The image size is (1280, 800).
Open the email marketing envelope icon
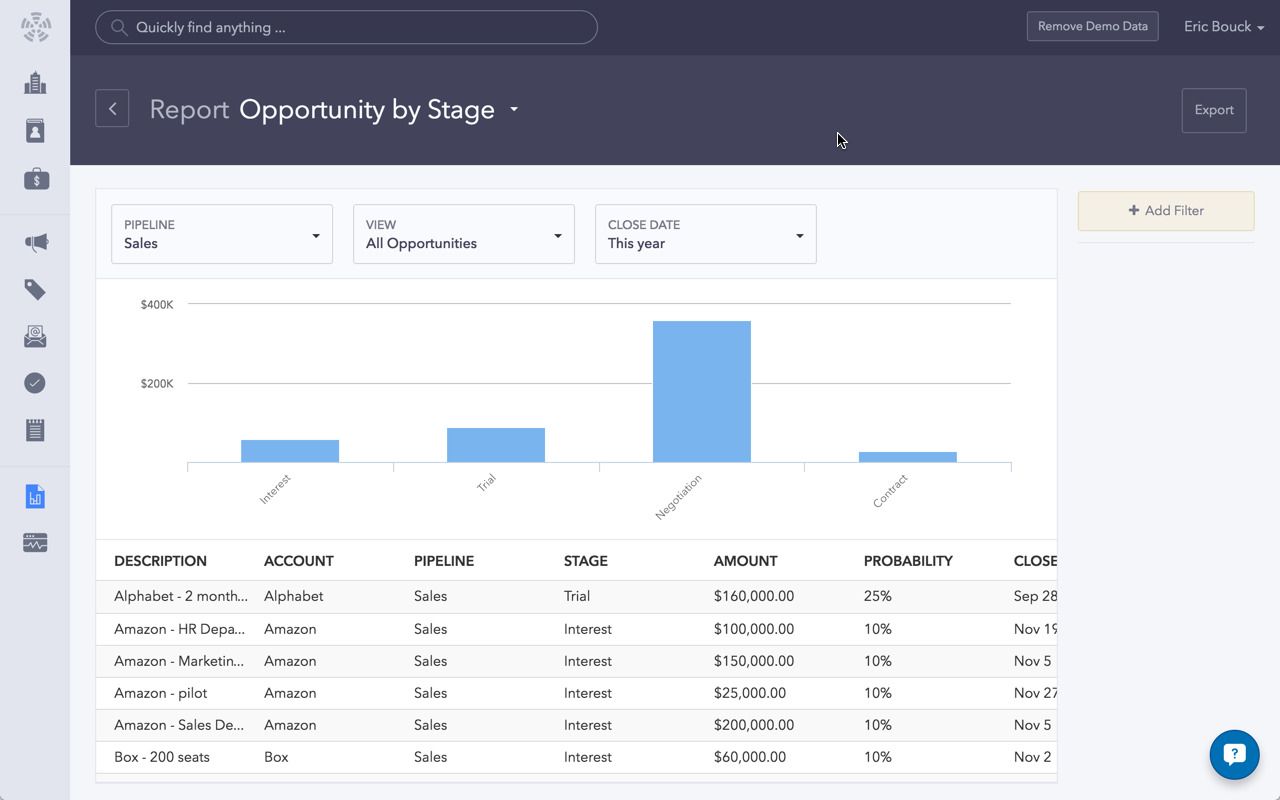click(34, 336)
